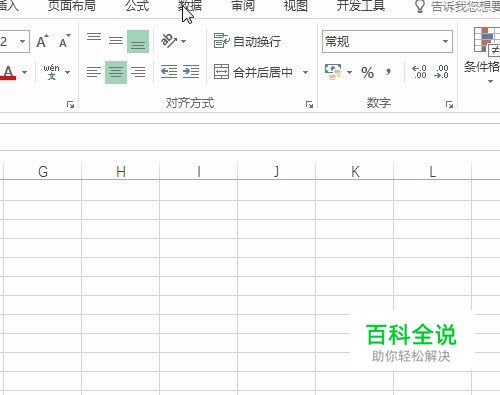Open the 视图 tab
The image size is (500, 395).
point(296,6)
